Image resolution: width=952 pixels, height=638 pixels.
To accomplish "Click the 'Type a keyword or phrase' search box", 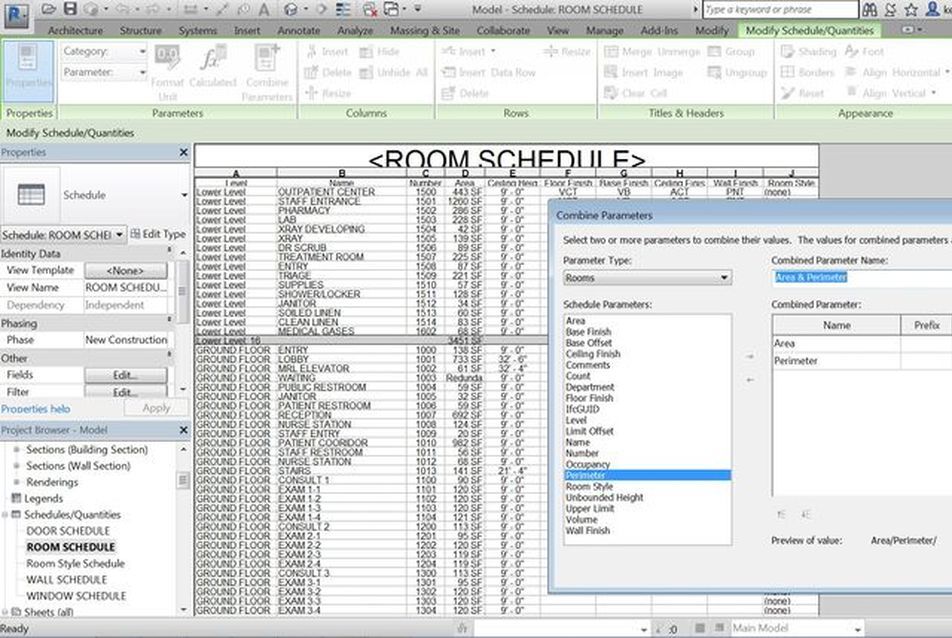I will tap(781, 10).
